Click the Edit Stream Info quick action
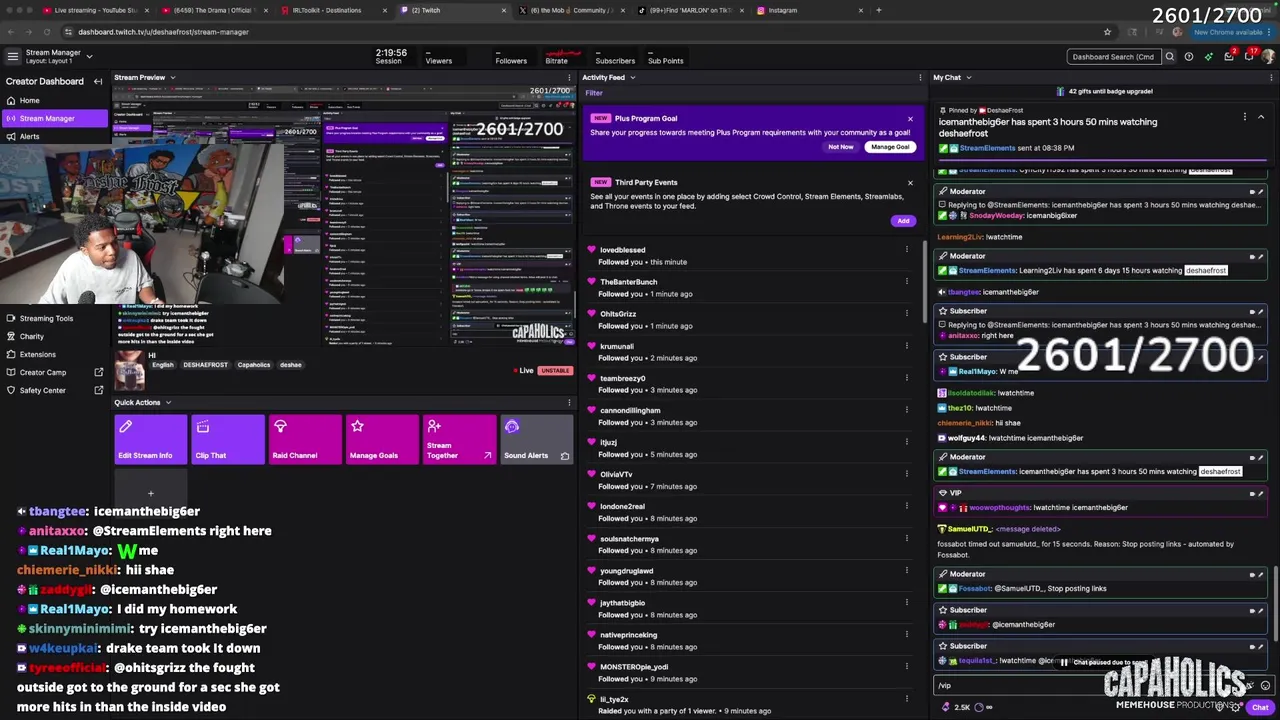 tap(150, 440)
